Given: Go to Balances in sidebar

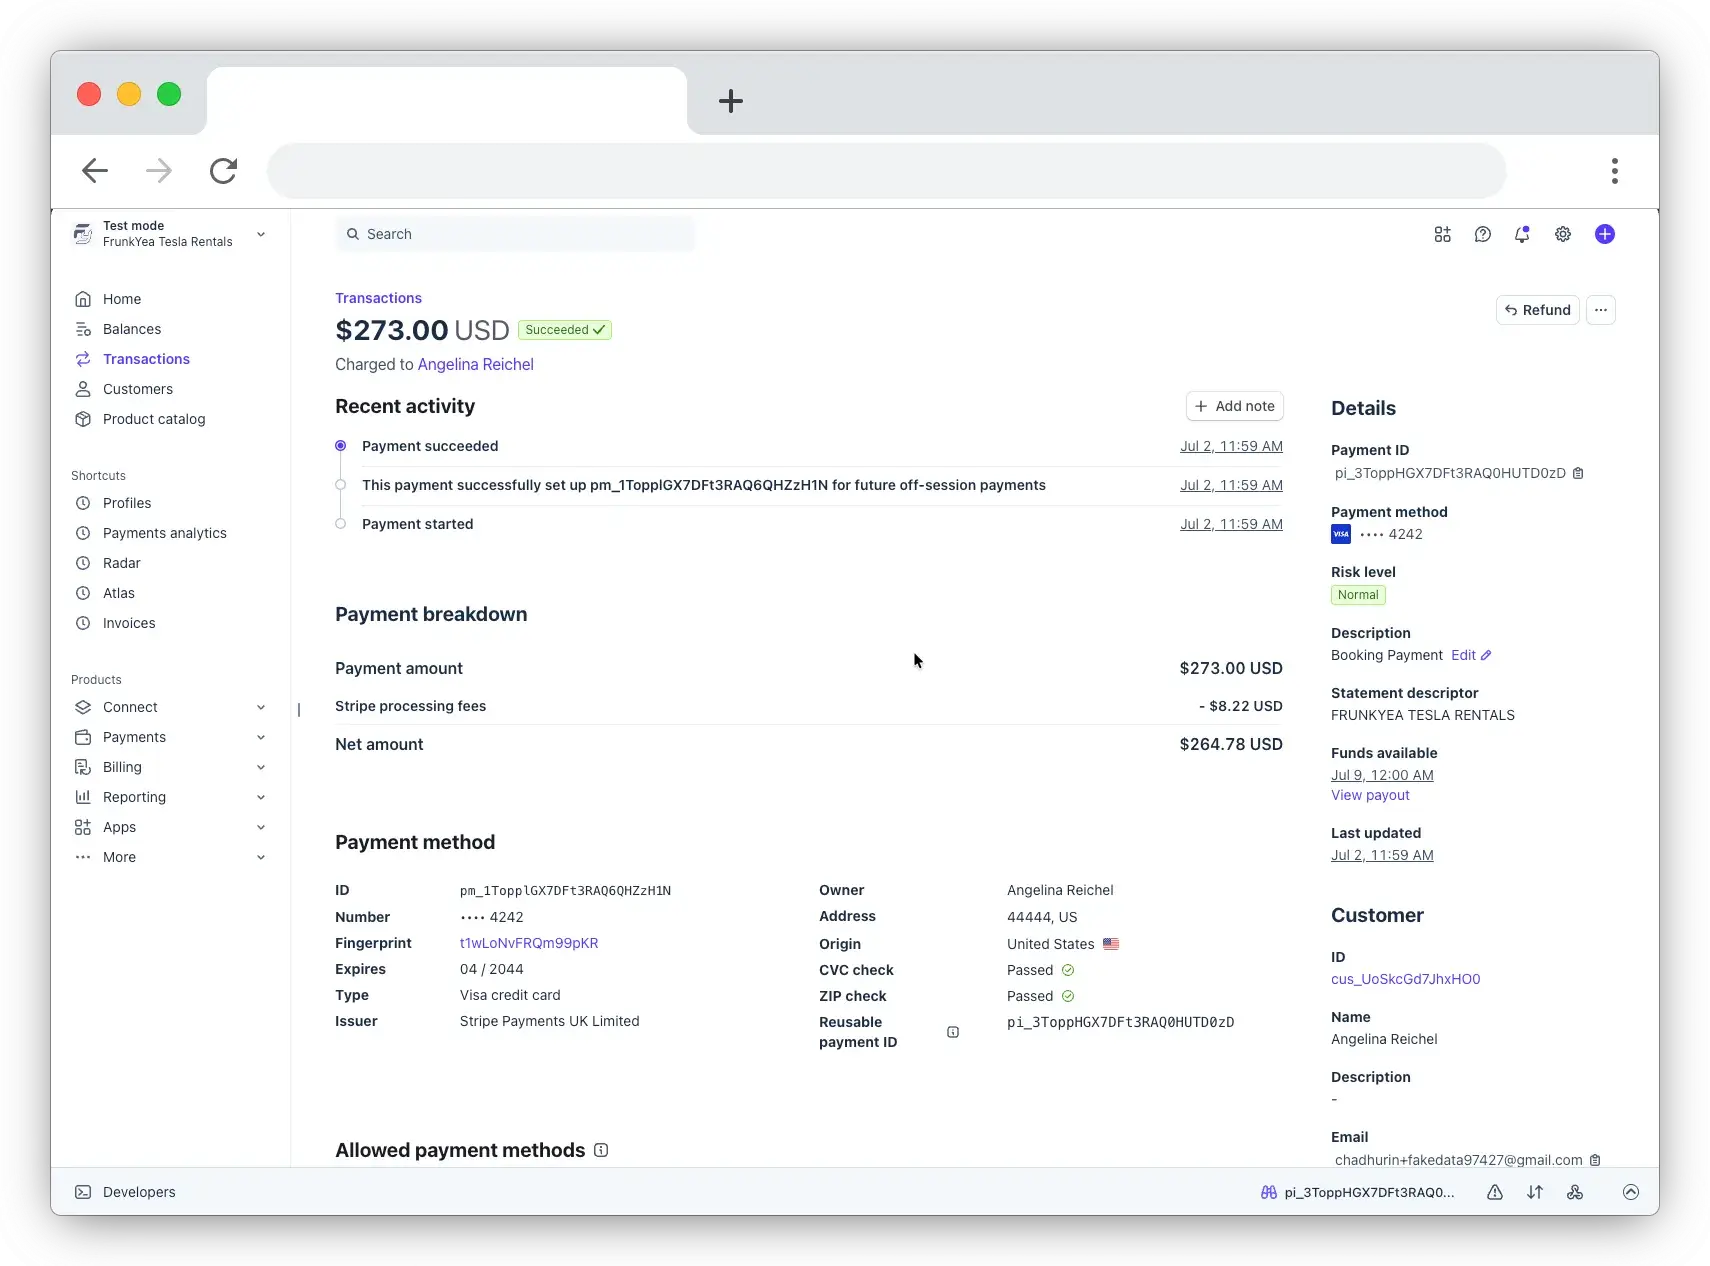Looking at the screenshot, I should click(132, 329).
